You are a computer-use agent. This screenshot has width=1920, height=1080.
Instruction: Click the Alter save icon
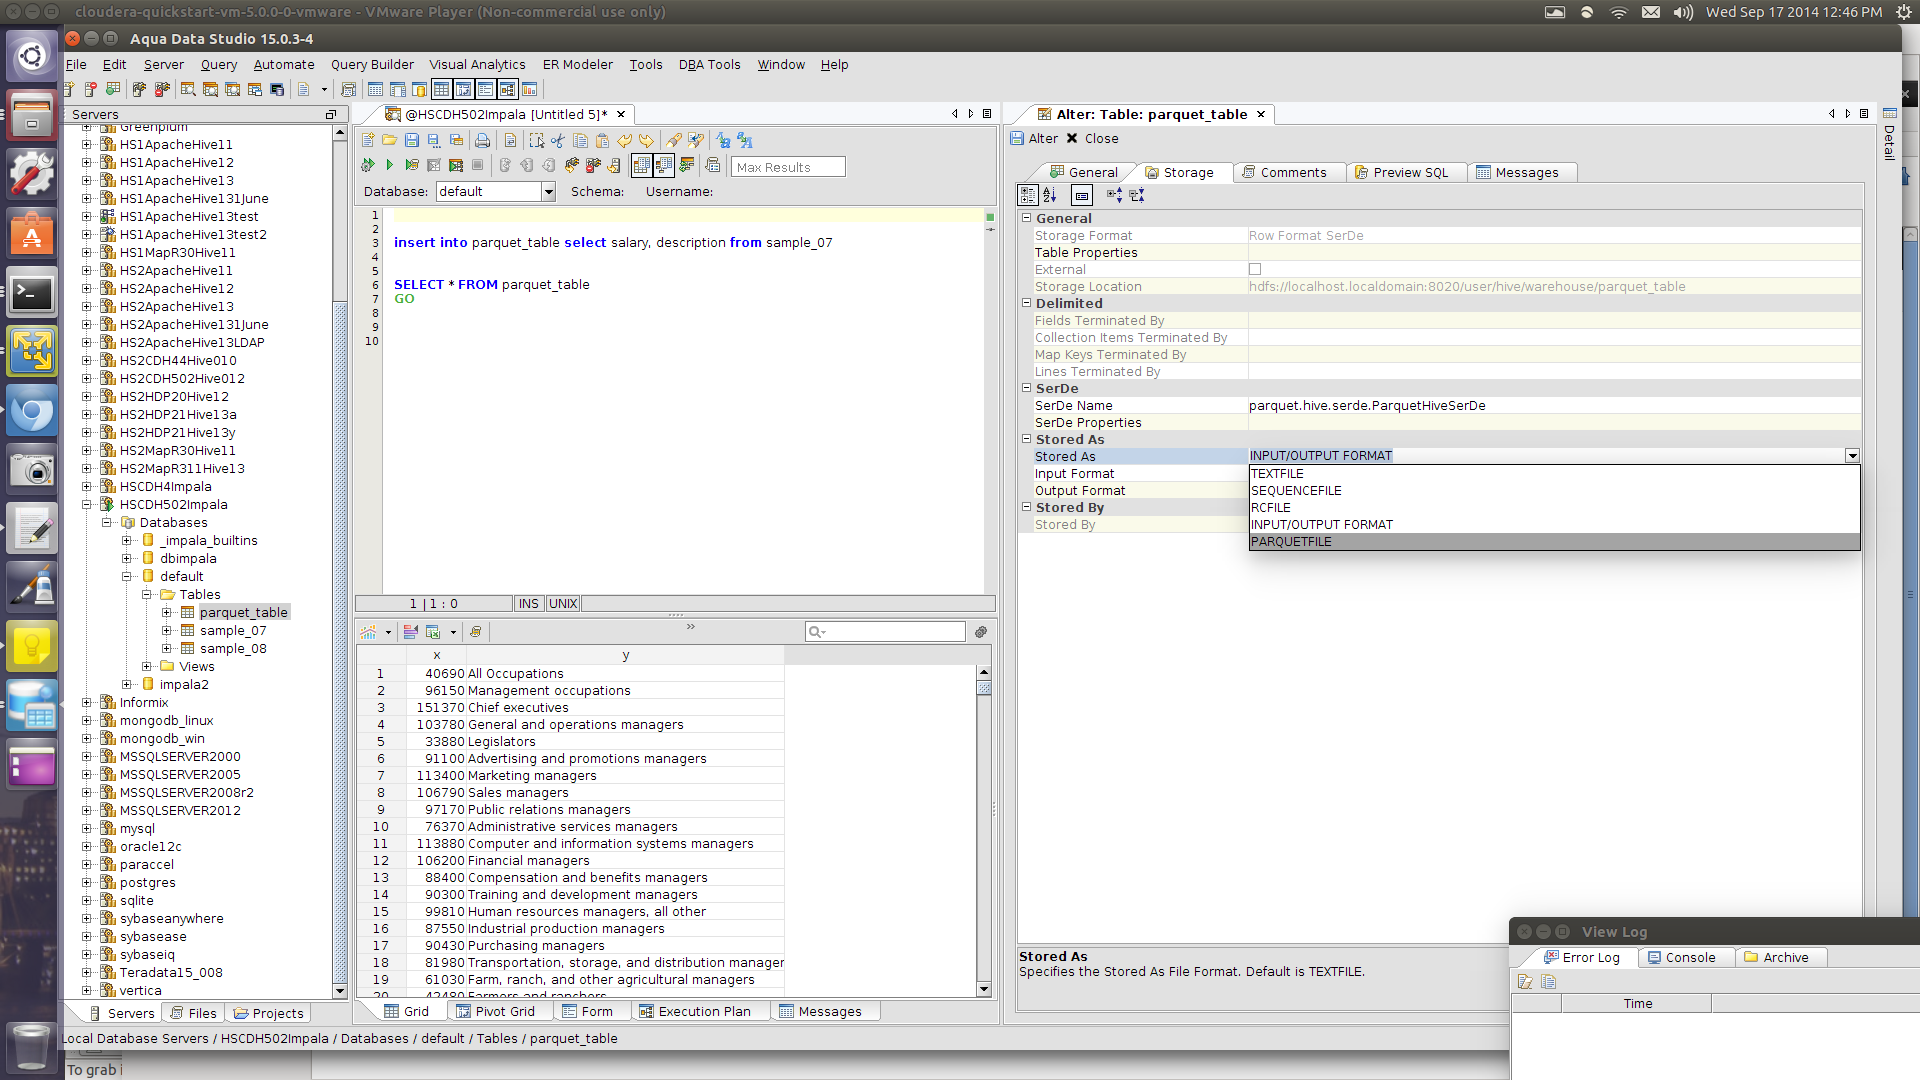coord(1017,139)
